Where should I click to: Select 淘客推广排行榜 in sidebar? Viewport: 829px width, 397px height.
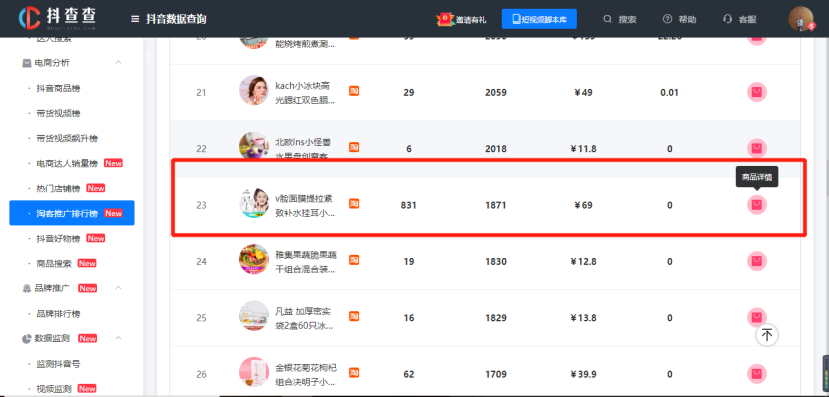[x=72, y=213]
